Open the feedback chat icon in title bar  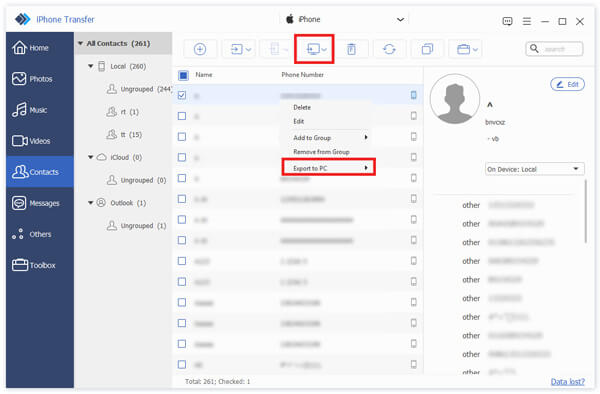(507, 21)
